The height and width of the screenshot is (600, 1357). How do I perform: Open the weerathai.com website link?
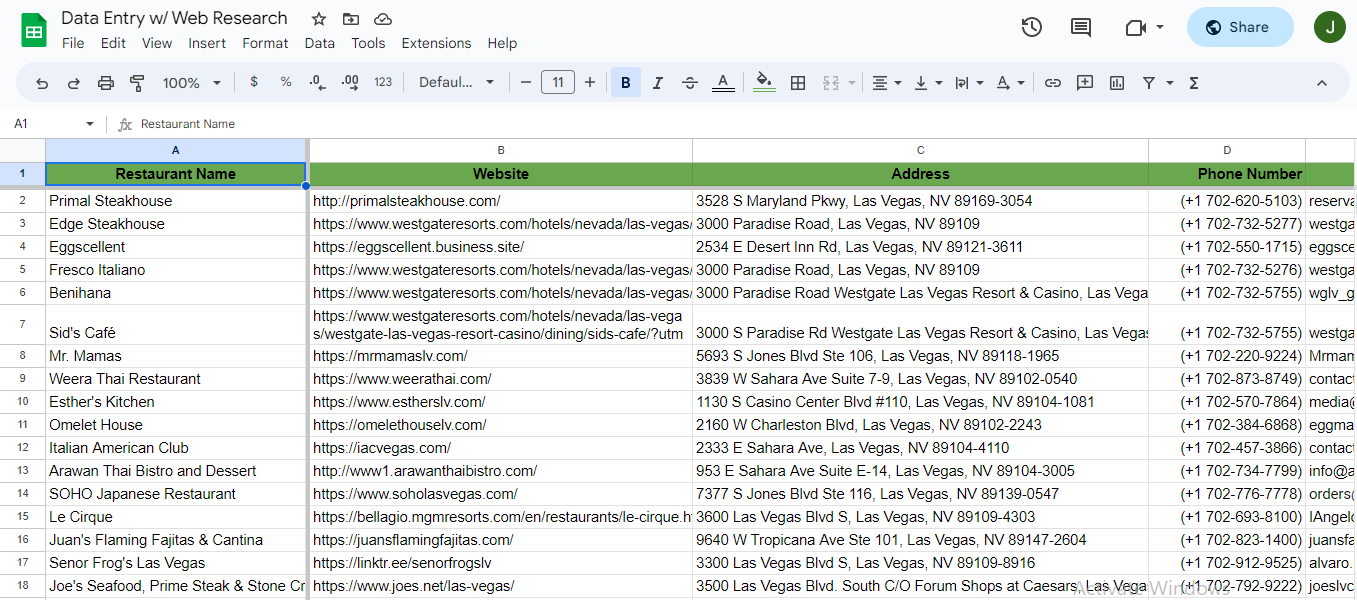[x=402, y=379]
